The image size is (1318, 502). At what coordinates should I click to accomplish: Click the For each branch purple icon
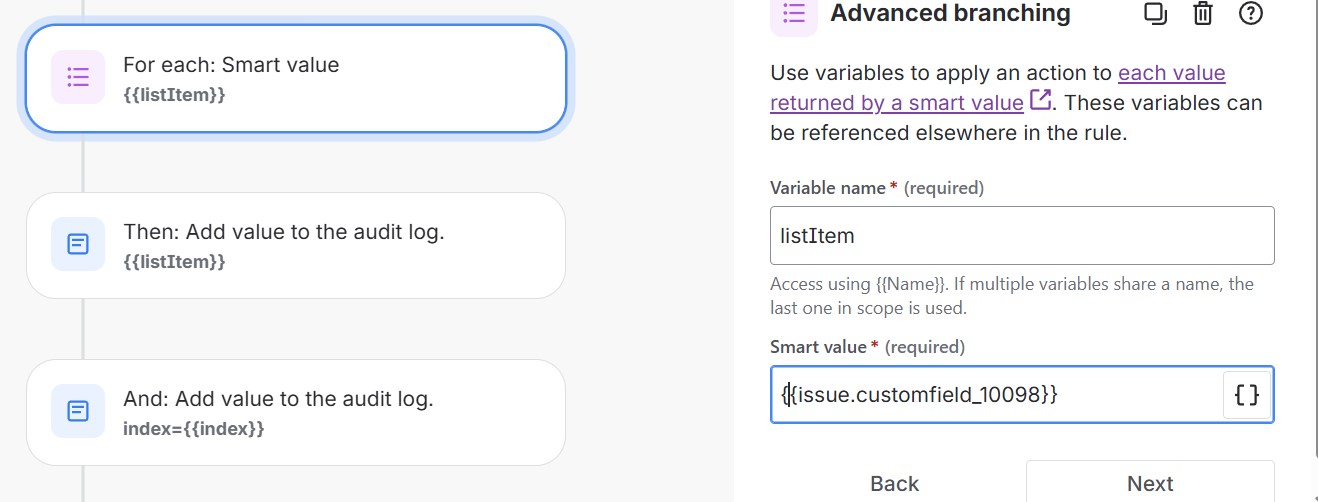(x=78, y=78)
